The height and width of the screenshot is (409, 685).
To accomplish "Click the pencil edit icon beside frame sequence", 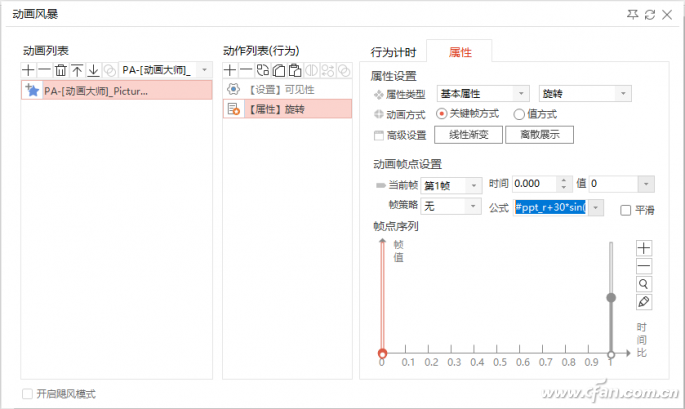I will click(x=643, y=302).
